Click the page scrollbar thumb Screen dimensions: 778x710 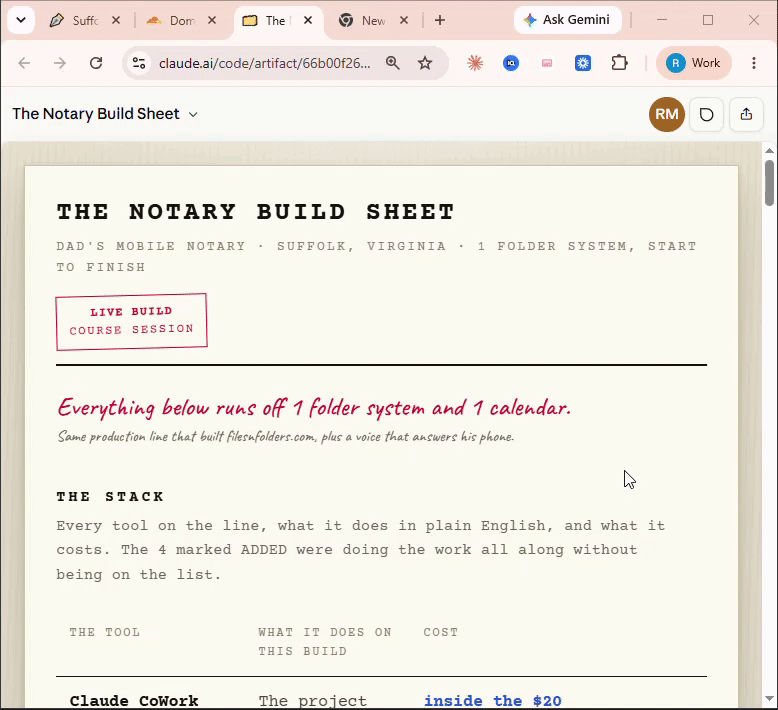(770, 182)
